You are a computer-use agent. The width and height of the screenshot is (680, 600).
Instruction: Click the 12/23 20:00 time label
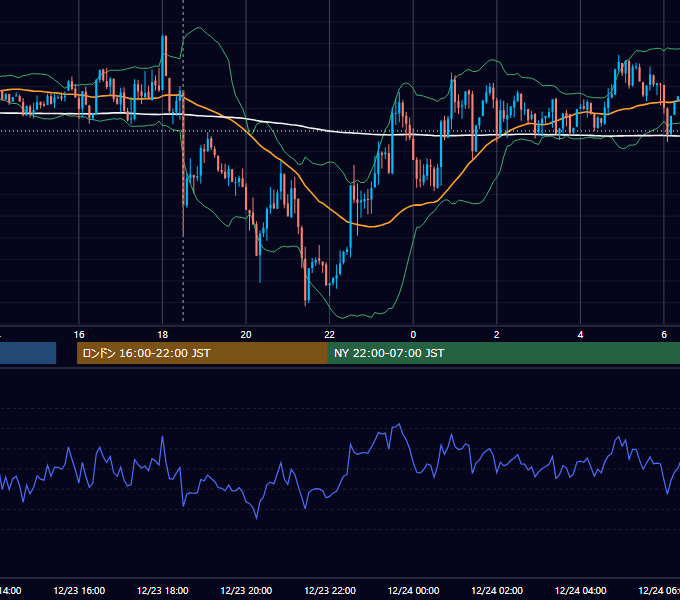click(246, 590)
